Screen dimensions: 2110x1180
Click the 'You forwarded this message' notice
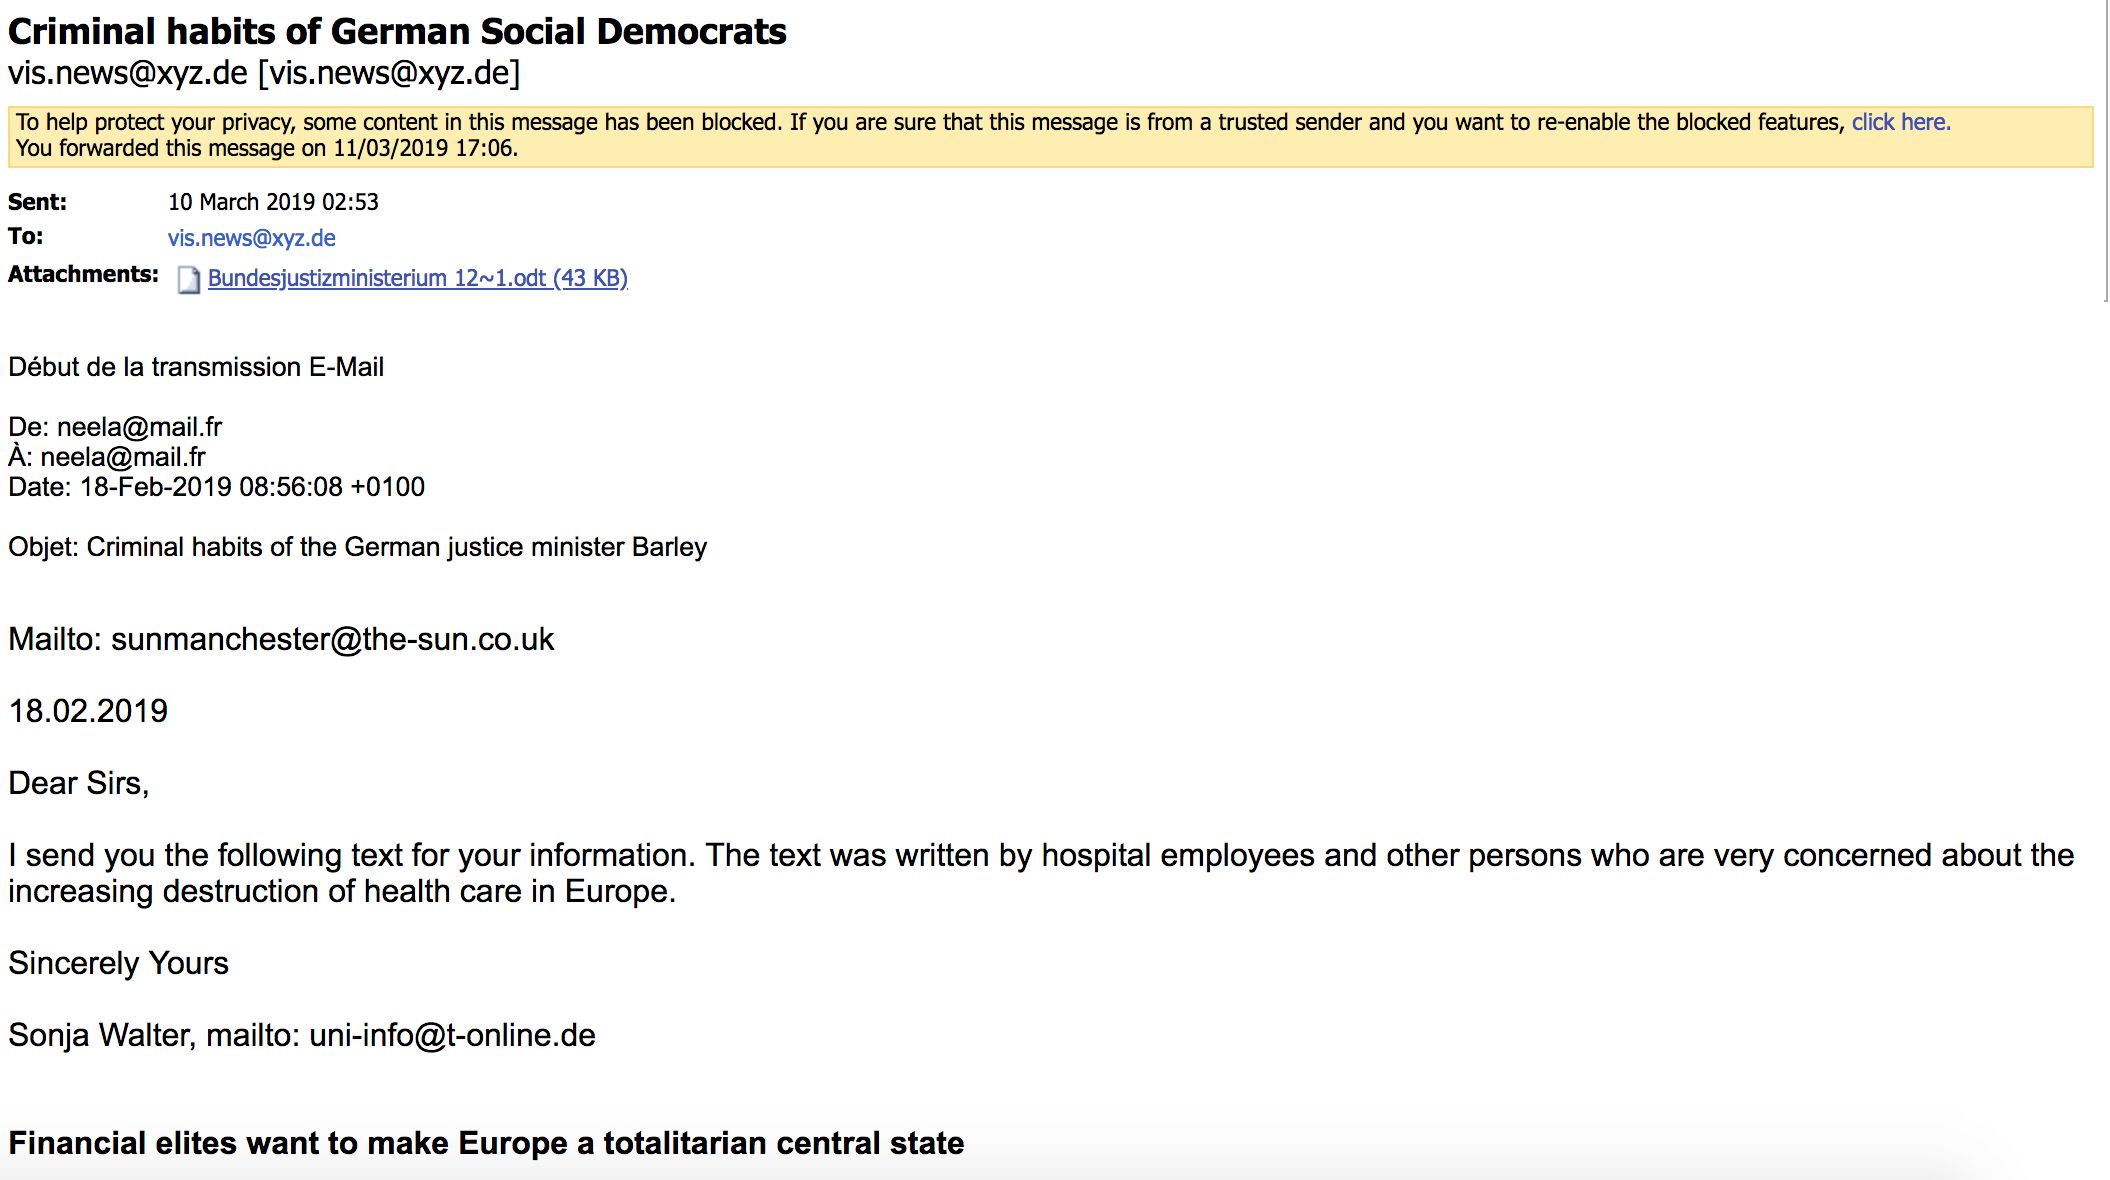pos(267,148)
